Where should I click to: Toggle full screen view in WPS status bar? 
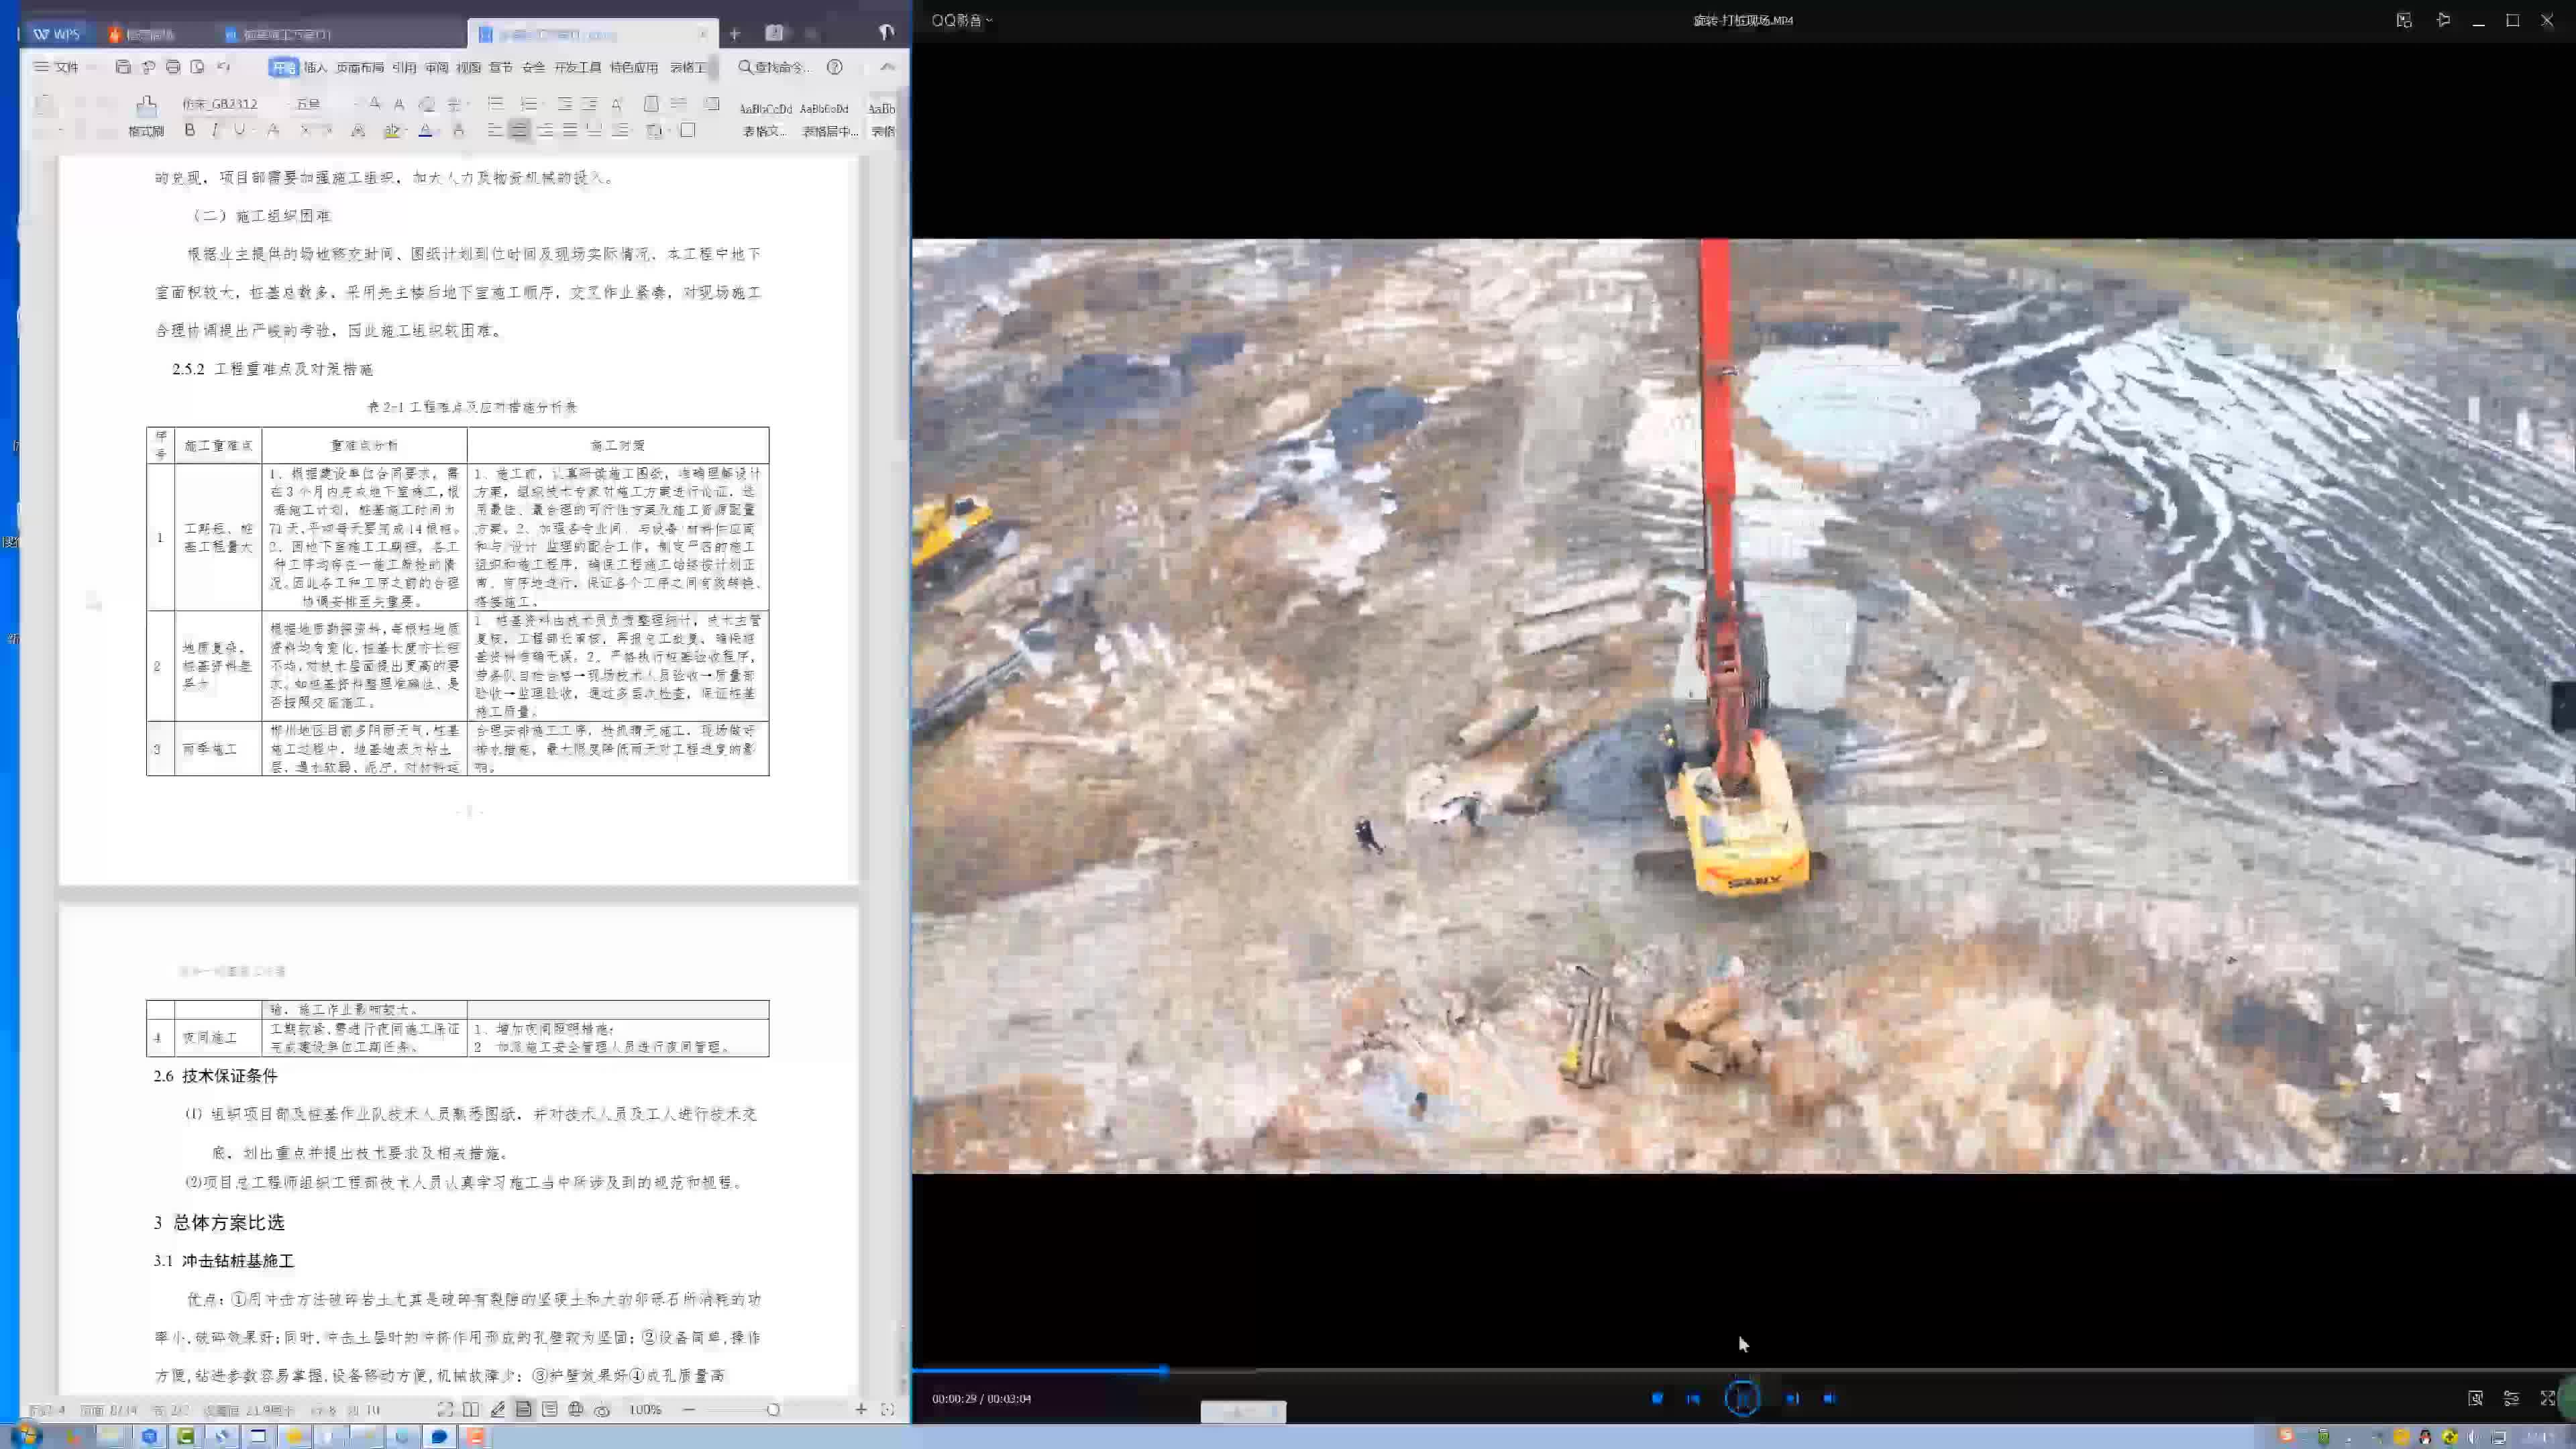(x=445, y=1409)
